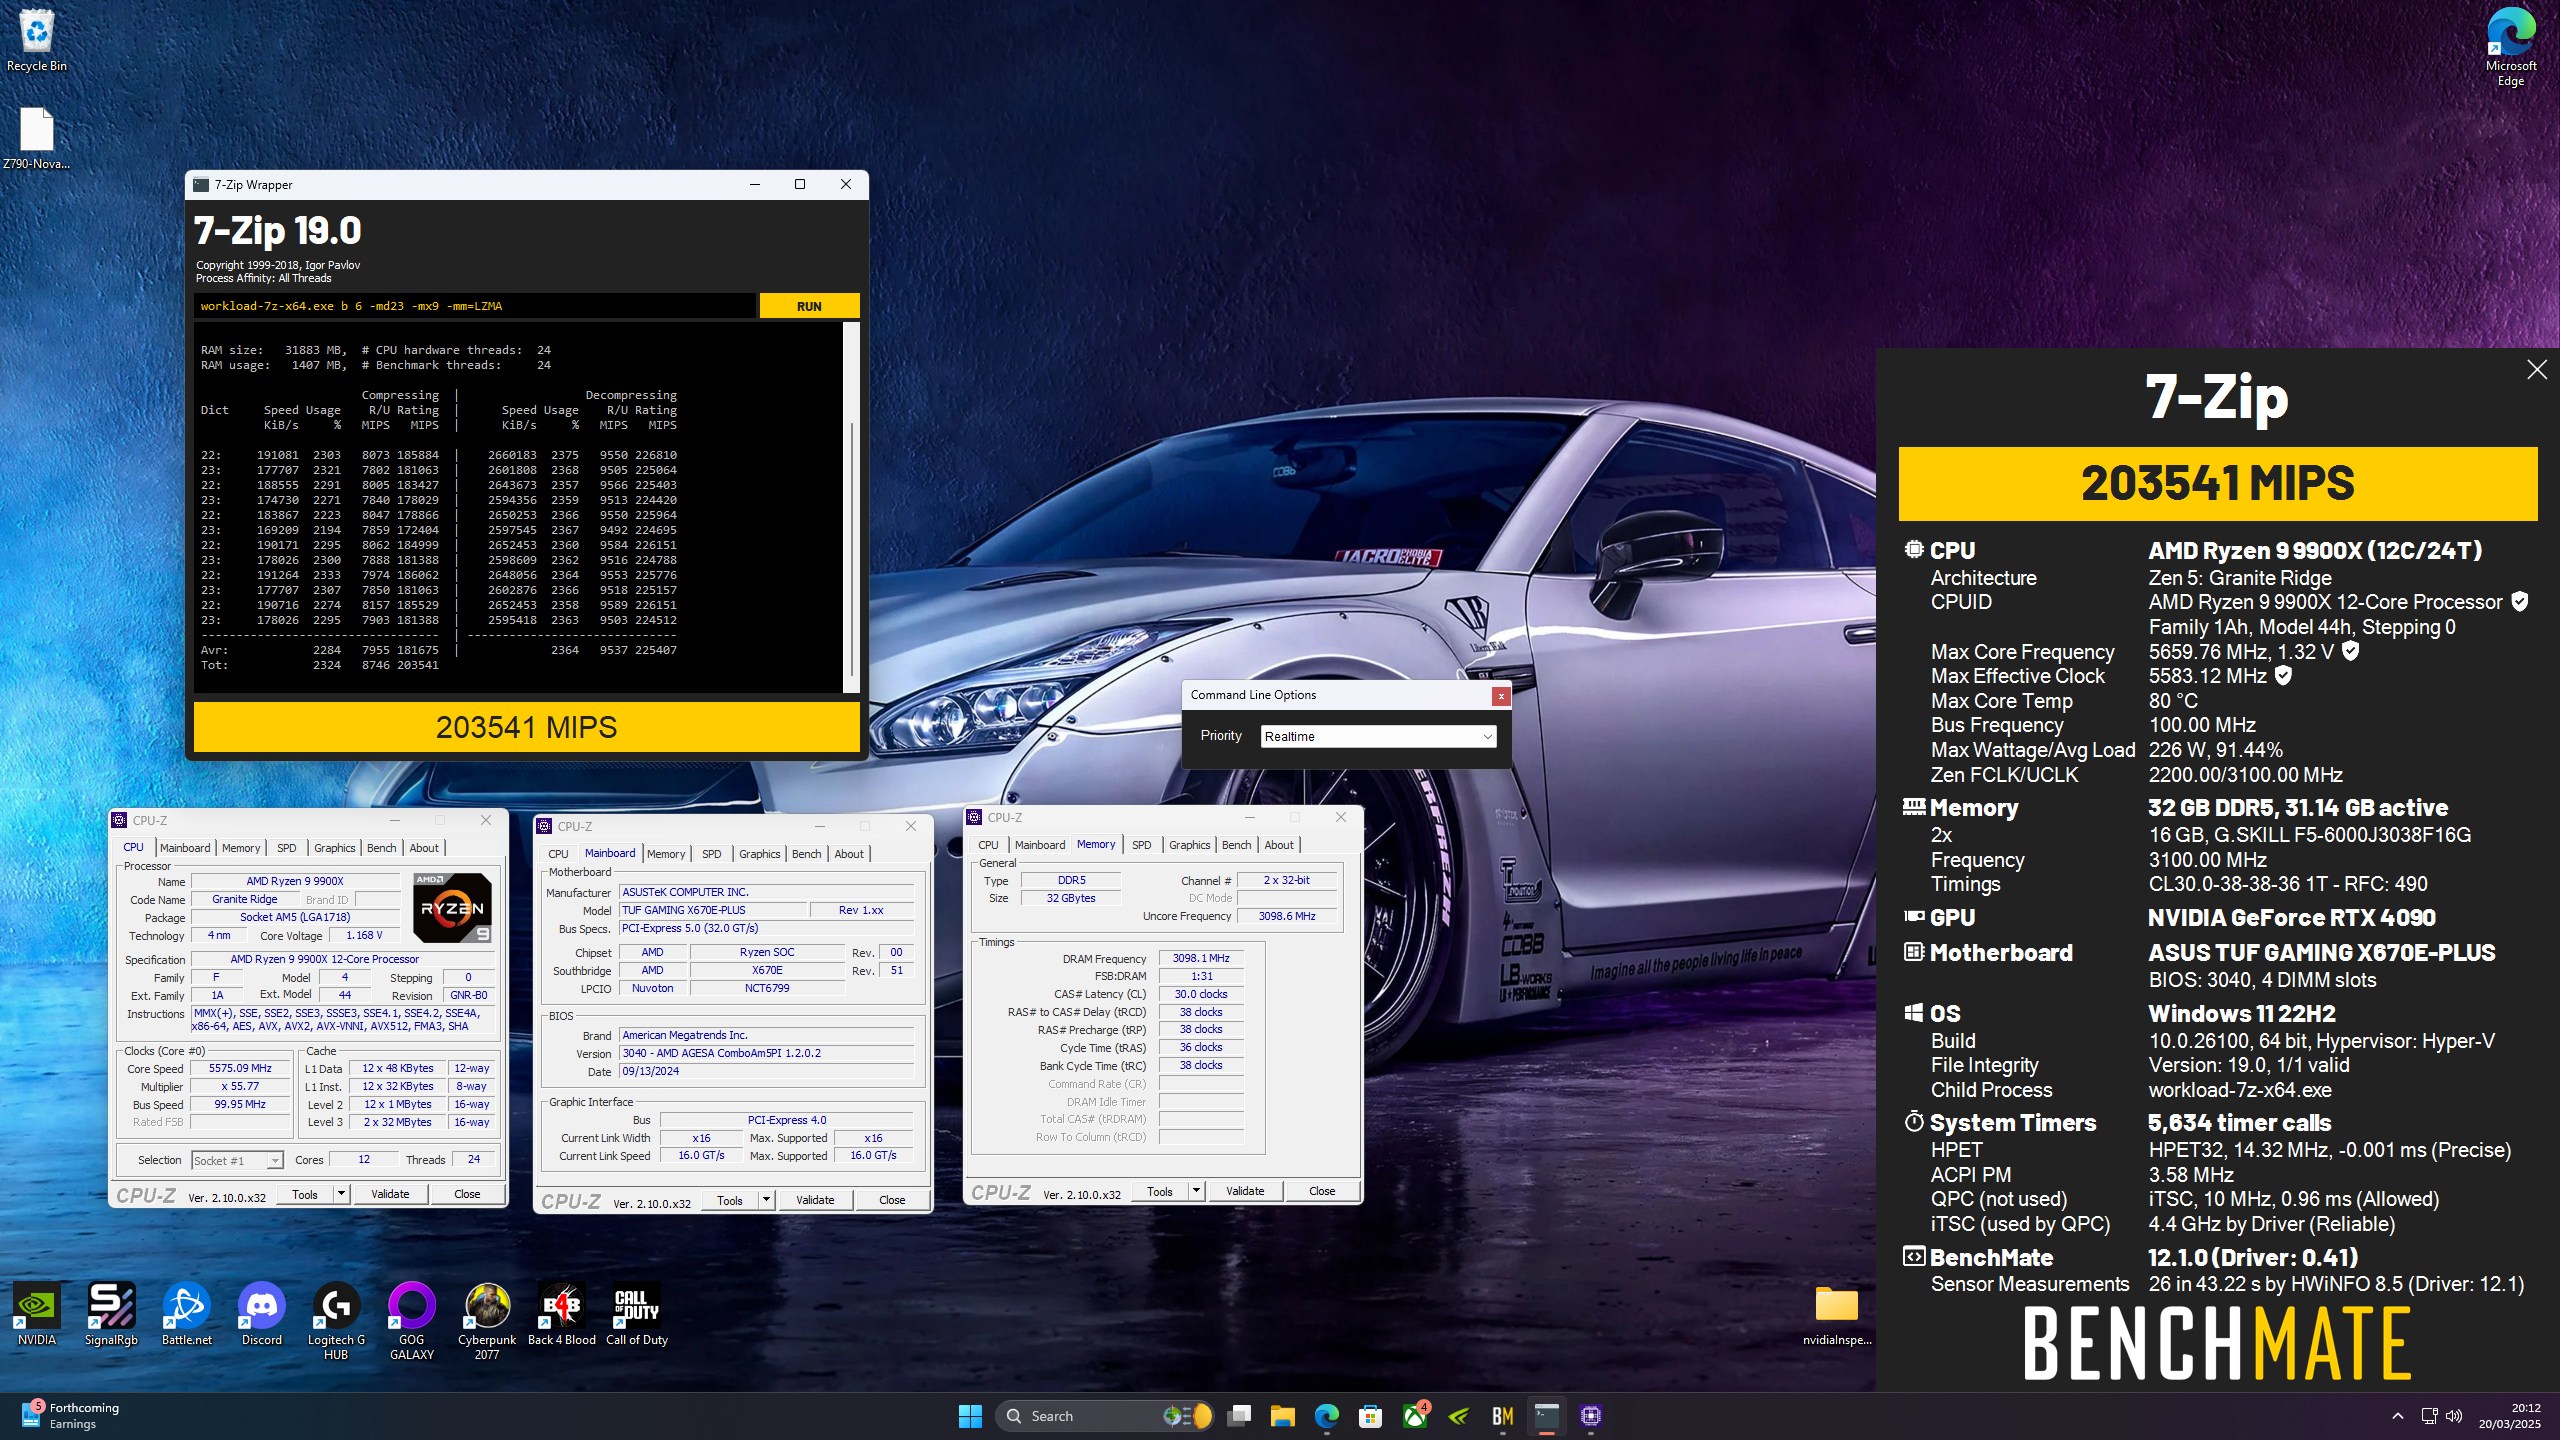Open Tools dropdown arrow in CPU-Z CPU window
Image resolution: width=2560 pixels, height=1440 pixels.
341,1194
